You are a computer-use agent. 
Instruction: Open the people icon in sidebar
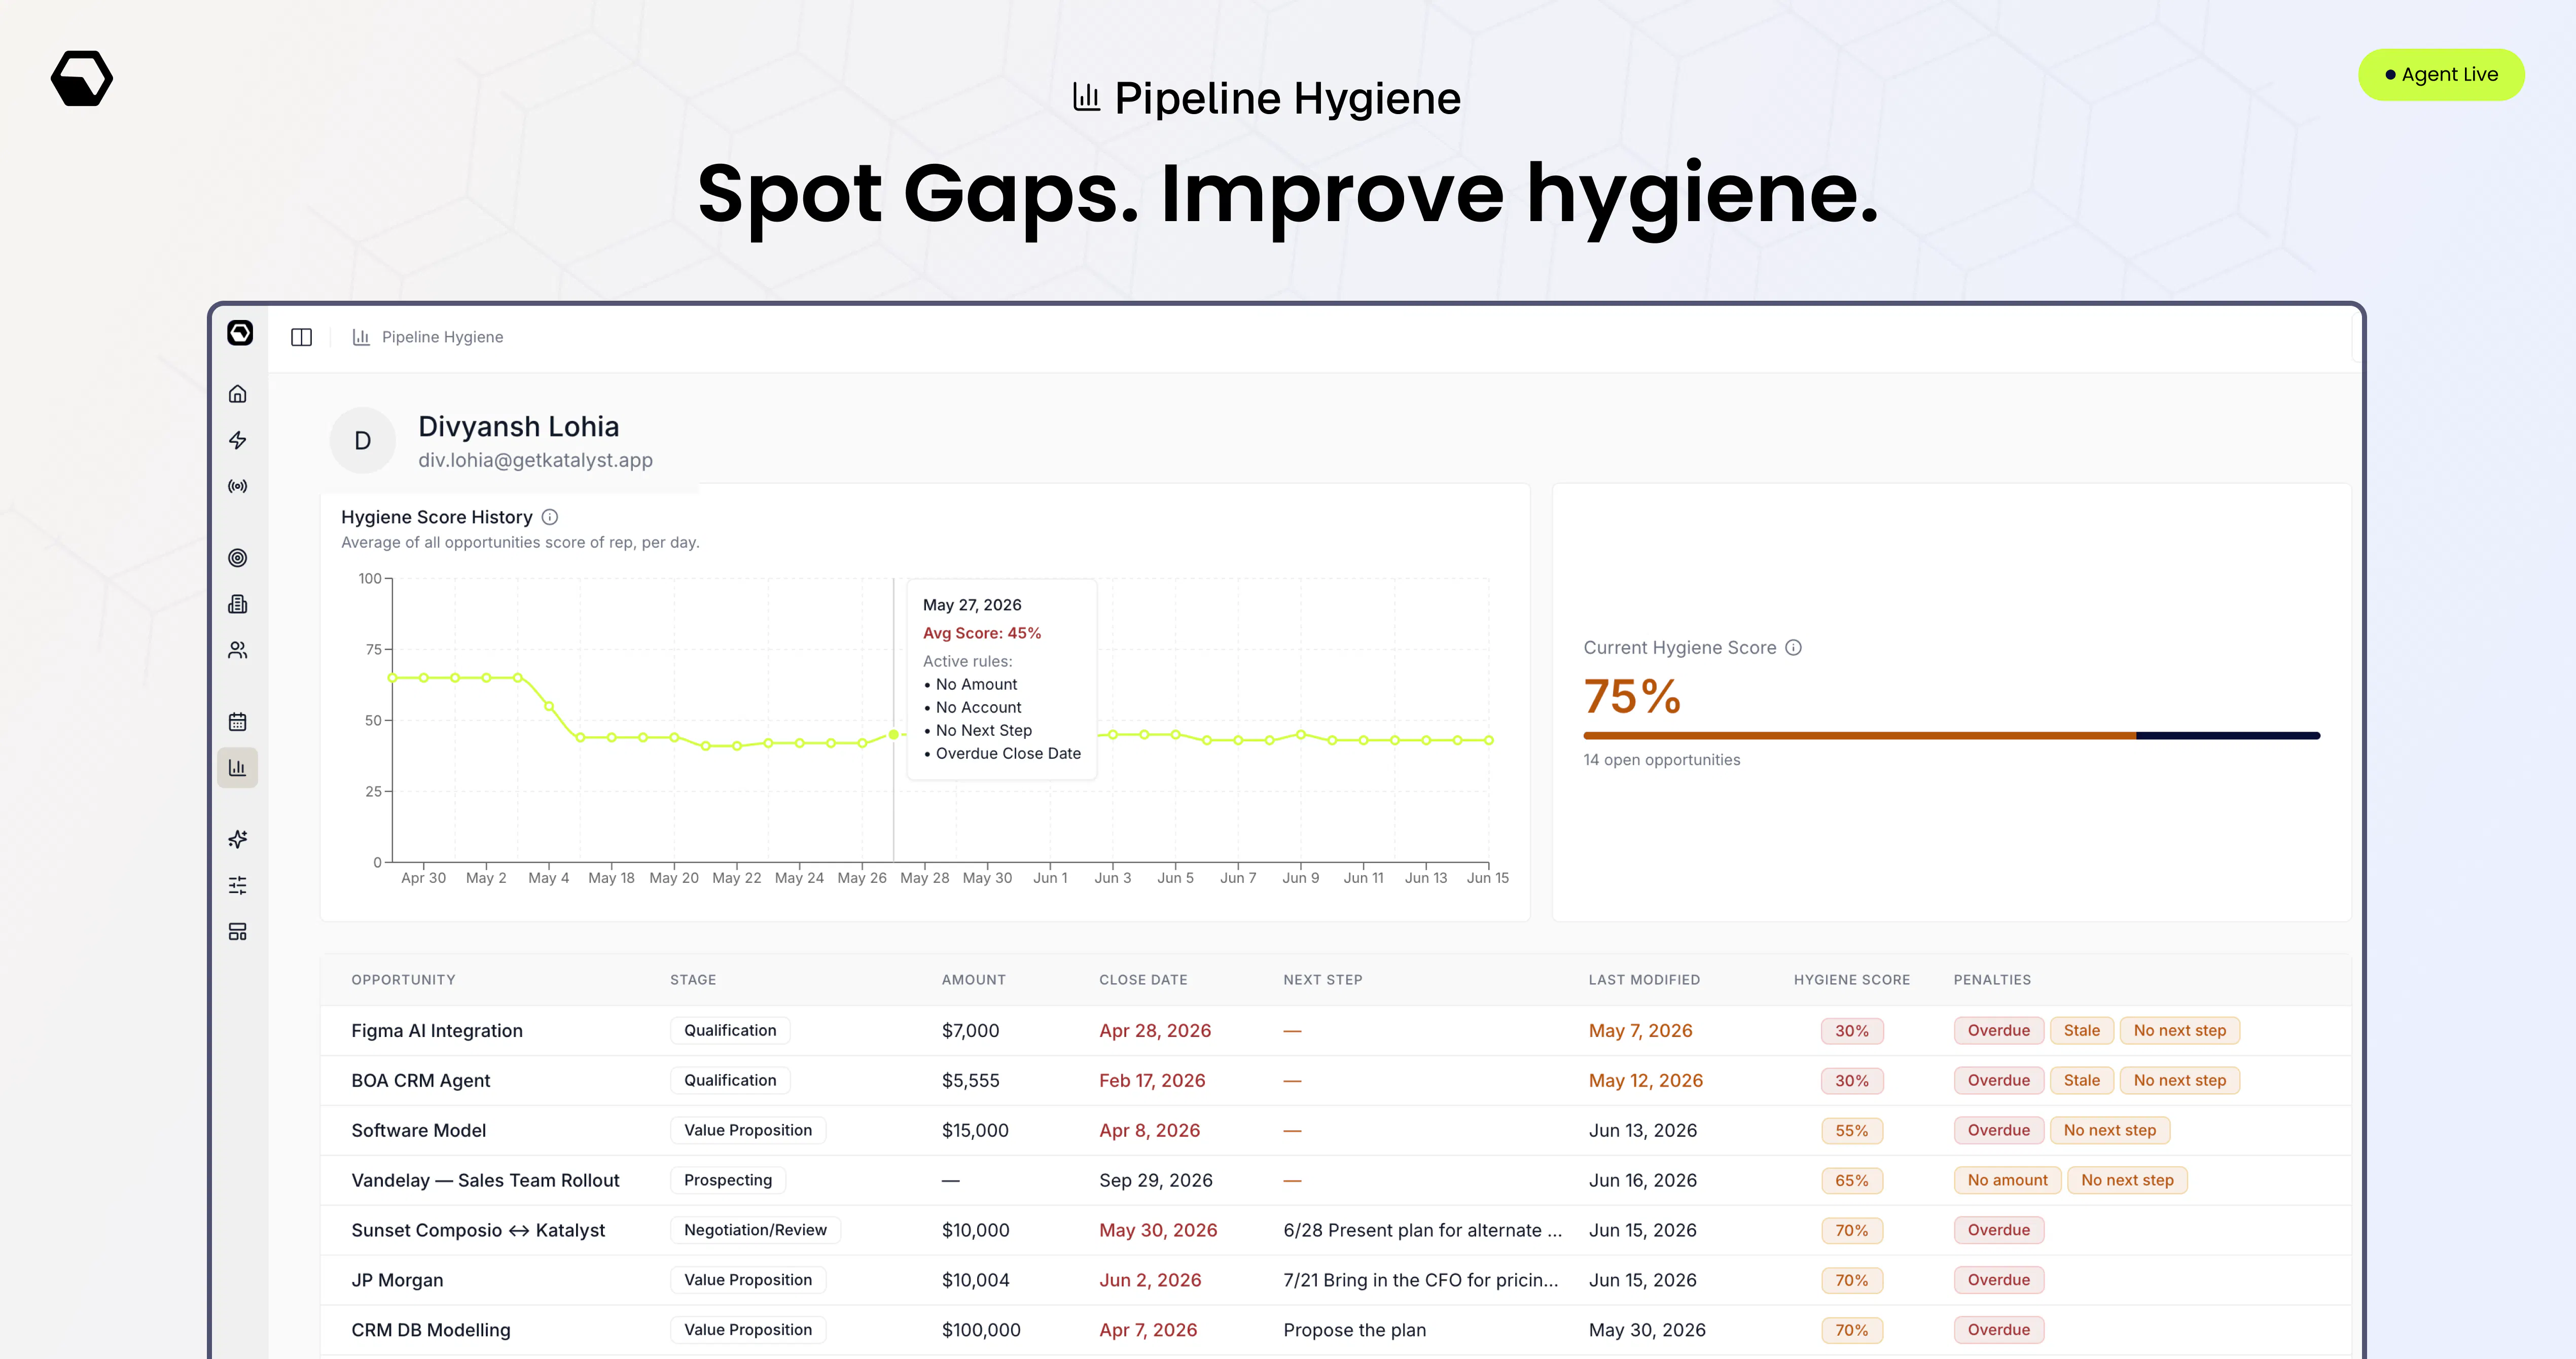237,650
